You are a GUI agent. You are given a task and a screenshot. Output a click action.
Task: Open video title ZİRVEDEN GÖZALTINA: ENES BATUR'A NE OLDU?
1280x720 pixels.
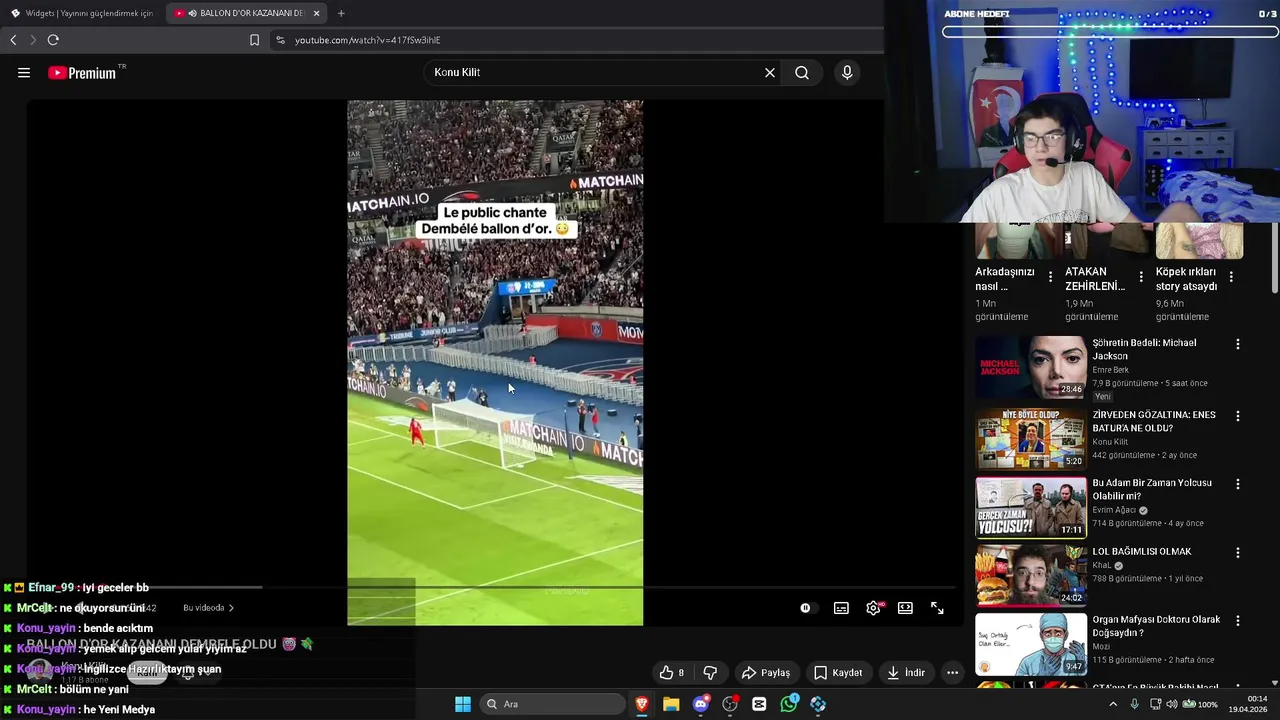[x=1154, y=421]
